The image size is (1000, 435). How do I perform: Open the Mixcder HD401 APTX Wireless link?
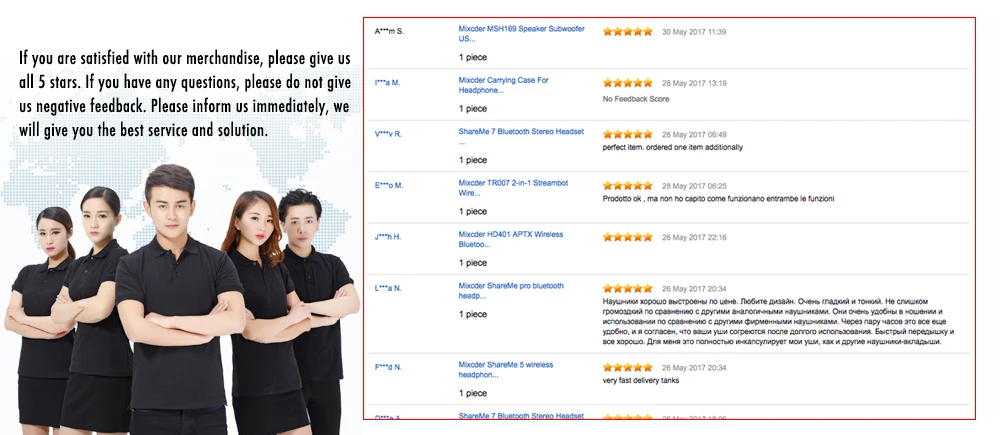511,239
